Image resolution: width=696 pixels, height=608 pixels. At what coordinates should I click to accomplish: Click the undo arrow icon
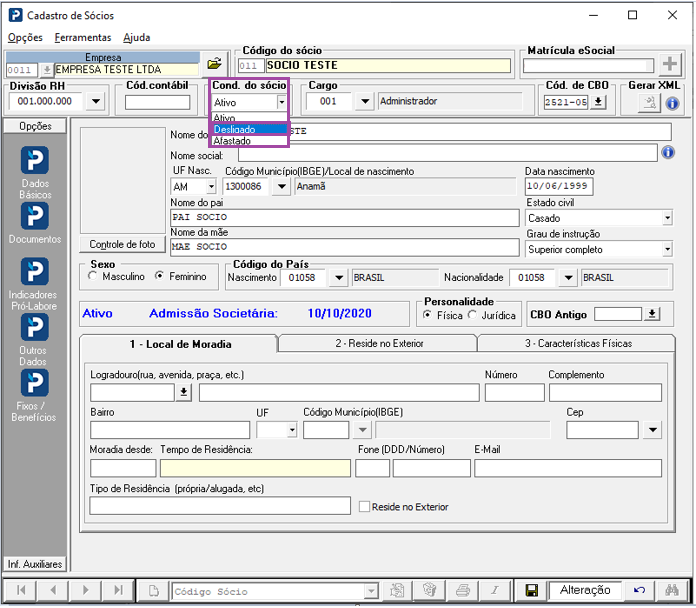coord(639,590)
